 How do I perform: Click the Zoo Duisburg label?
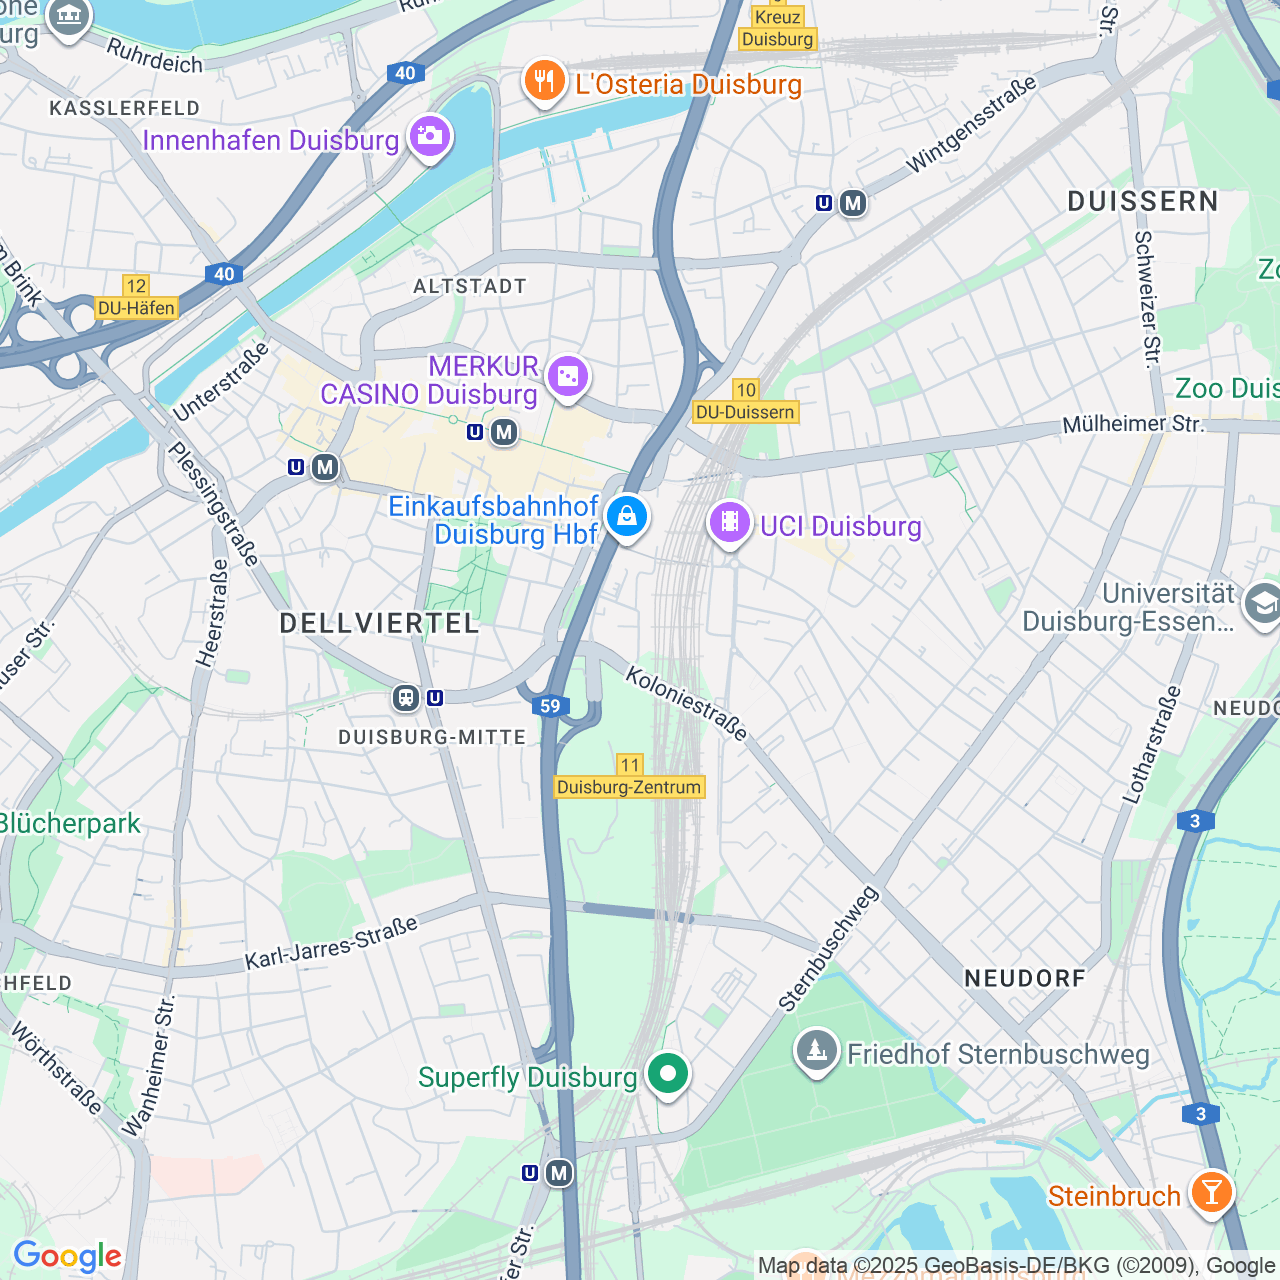1227,388
